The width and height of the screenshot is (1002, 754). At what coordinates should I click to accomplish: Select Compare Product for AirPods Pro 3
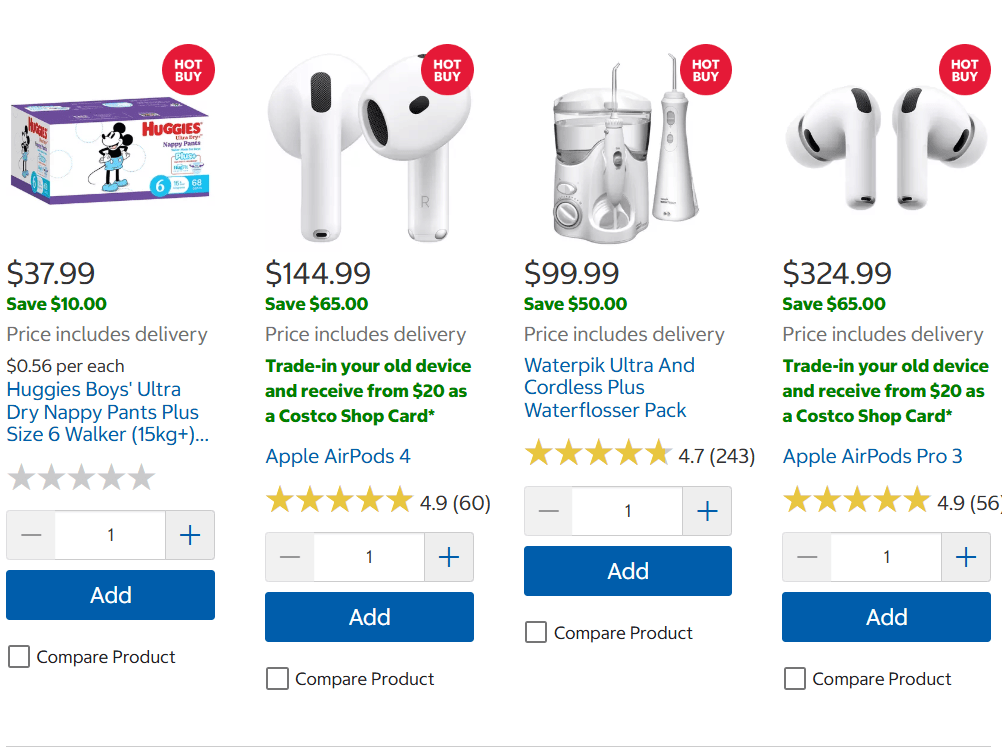(795, 679)
